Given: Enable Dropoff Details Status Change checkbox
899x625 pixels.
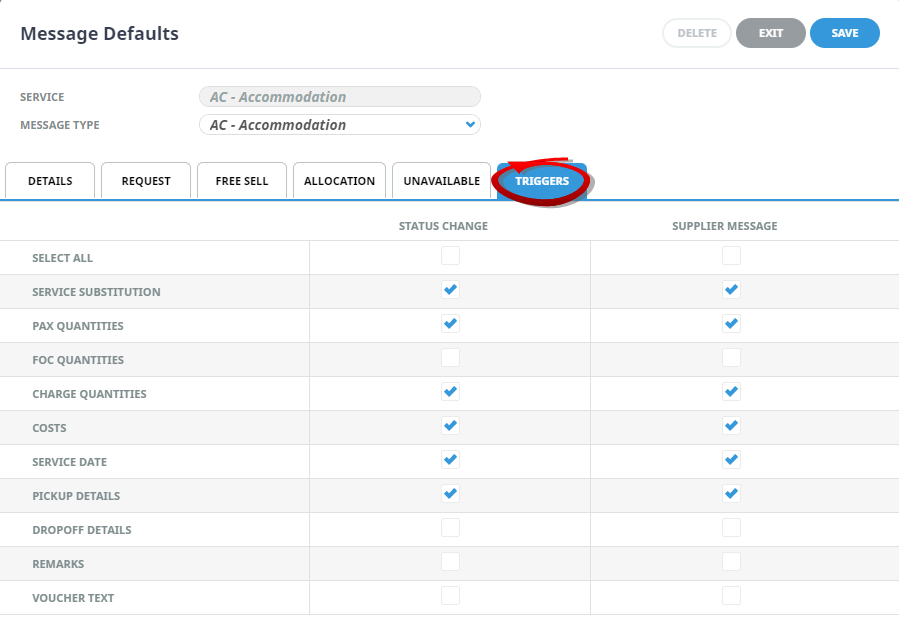Looking at the screenshot, I should (451, 528).
